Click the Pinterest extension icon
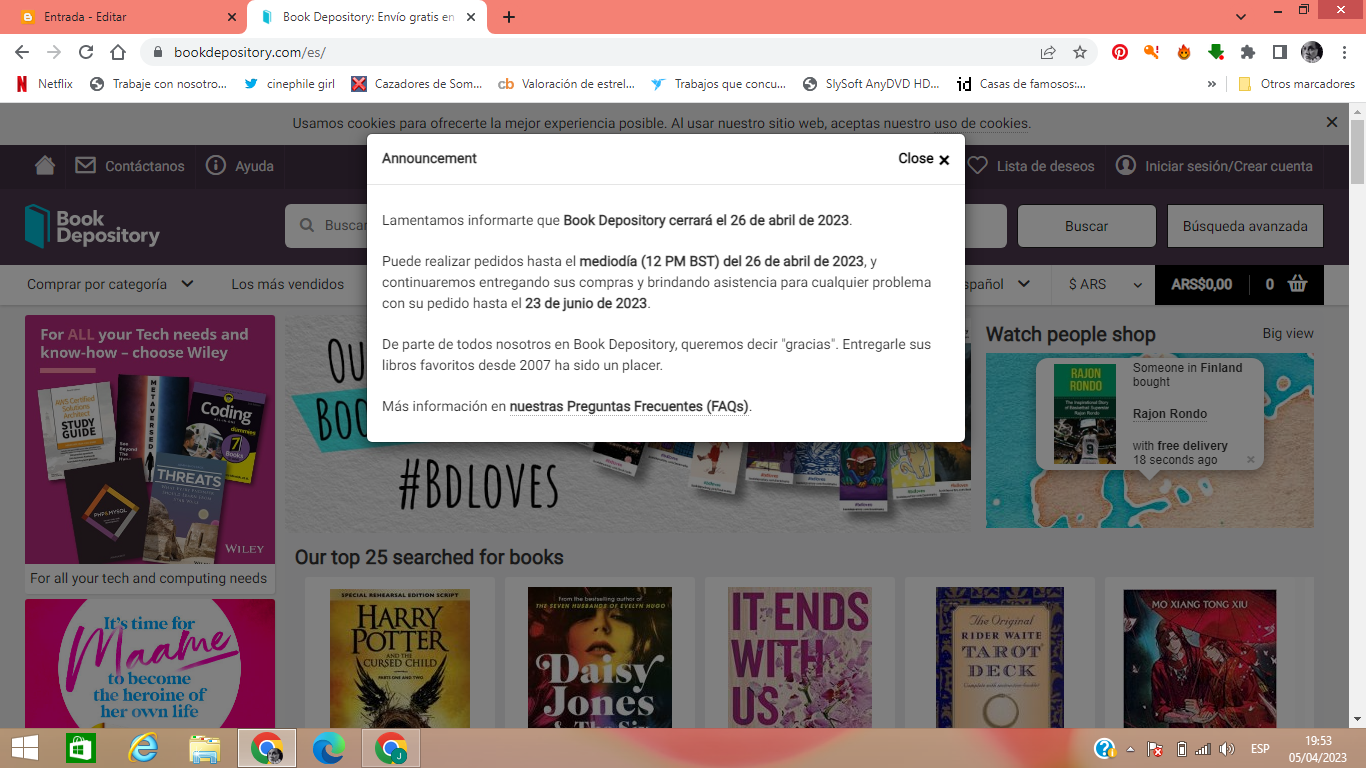This screenshot has height=768, width=1366. pyautogui.click(x=1120, y=52)
